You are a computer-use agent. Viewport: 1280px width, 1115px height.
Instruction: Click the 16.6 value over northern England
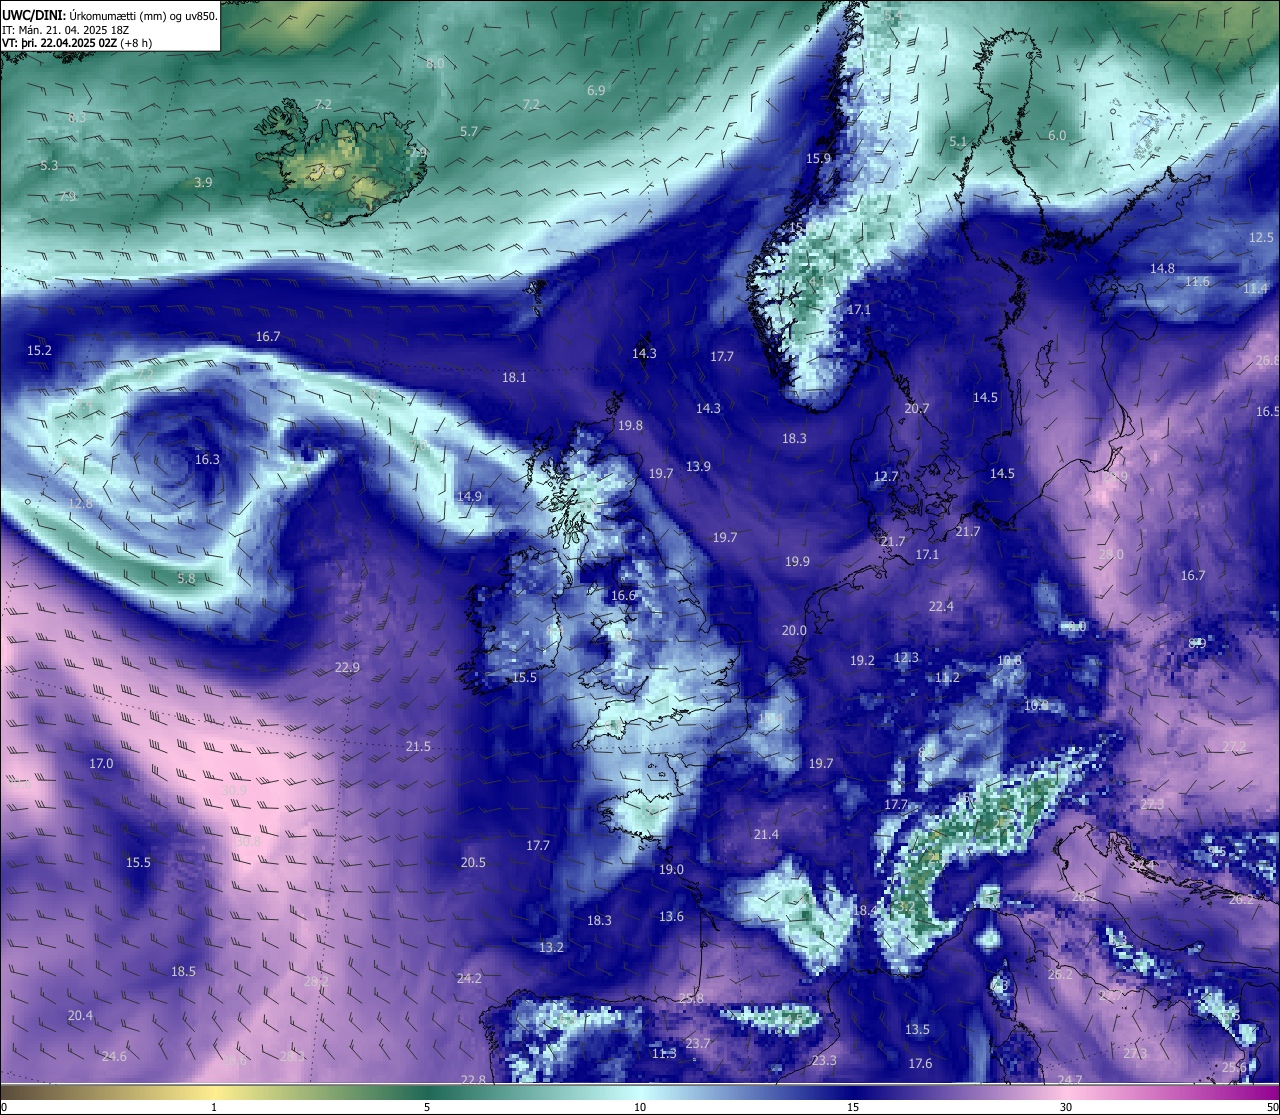623,596
